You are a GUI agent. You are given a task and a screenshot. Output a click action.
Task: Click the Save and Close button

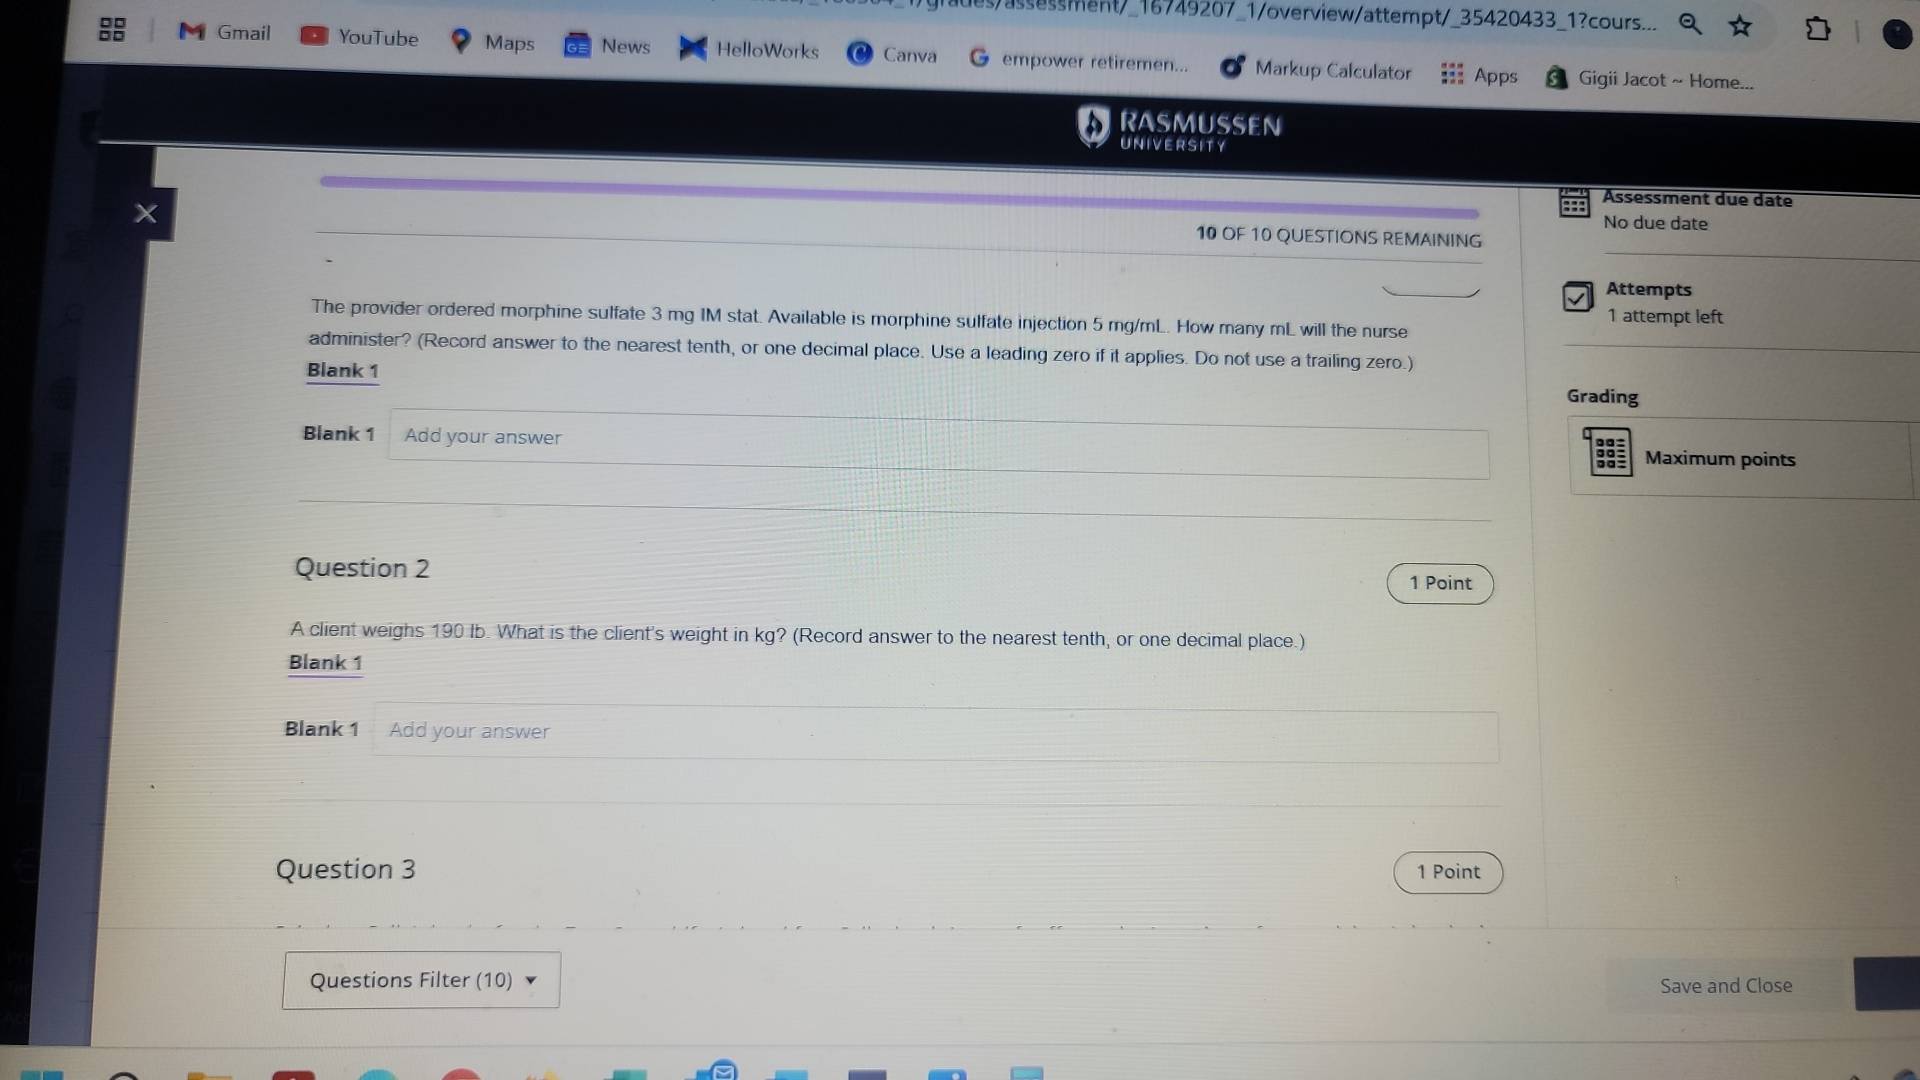tap(1725, 985)
